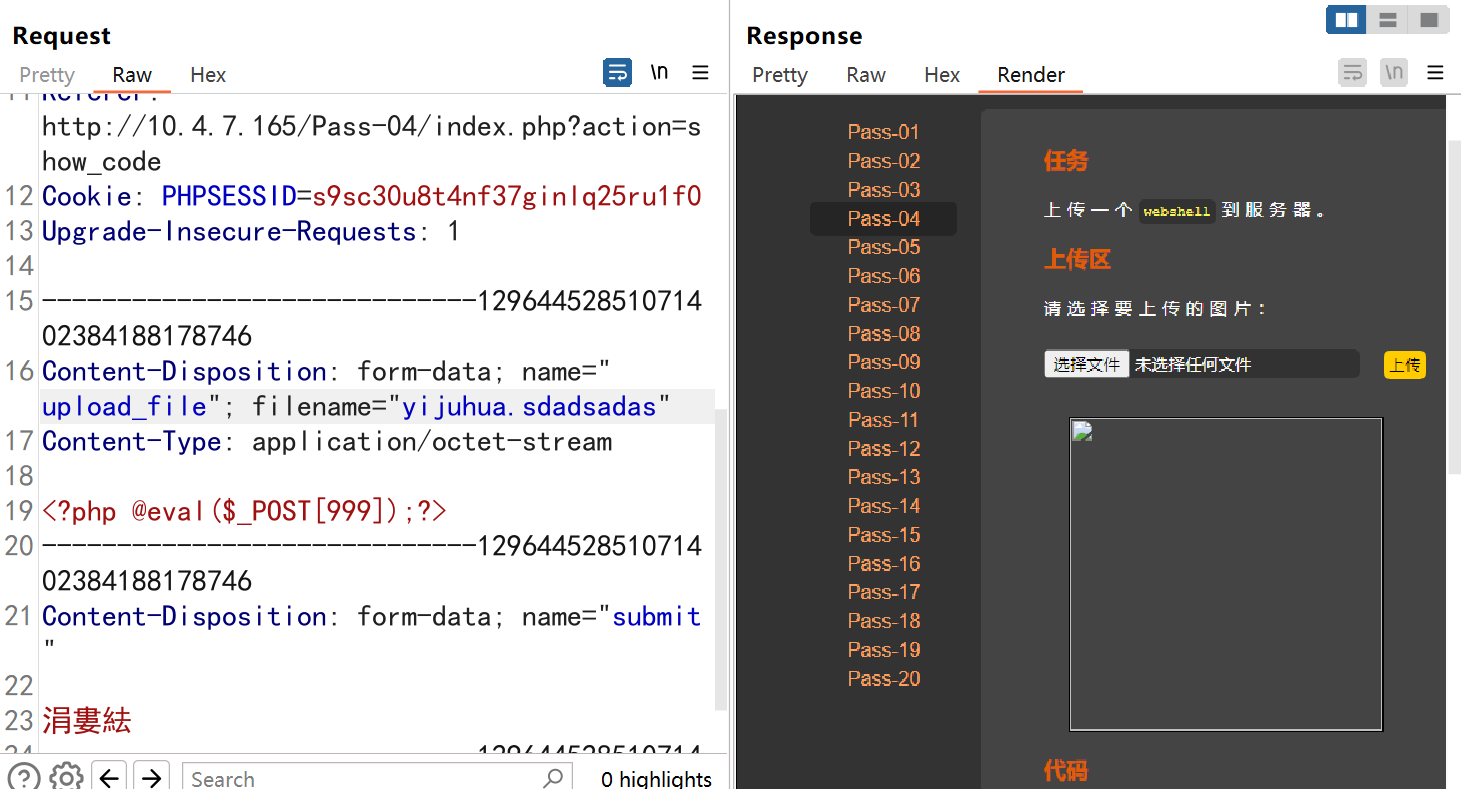1461x789 pixels.
Task: Toggle the \n non-printable characters icon in Request
Action: pos(659,73)
